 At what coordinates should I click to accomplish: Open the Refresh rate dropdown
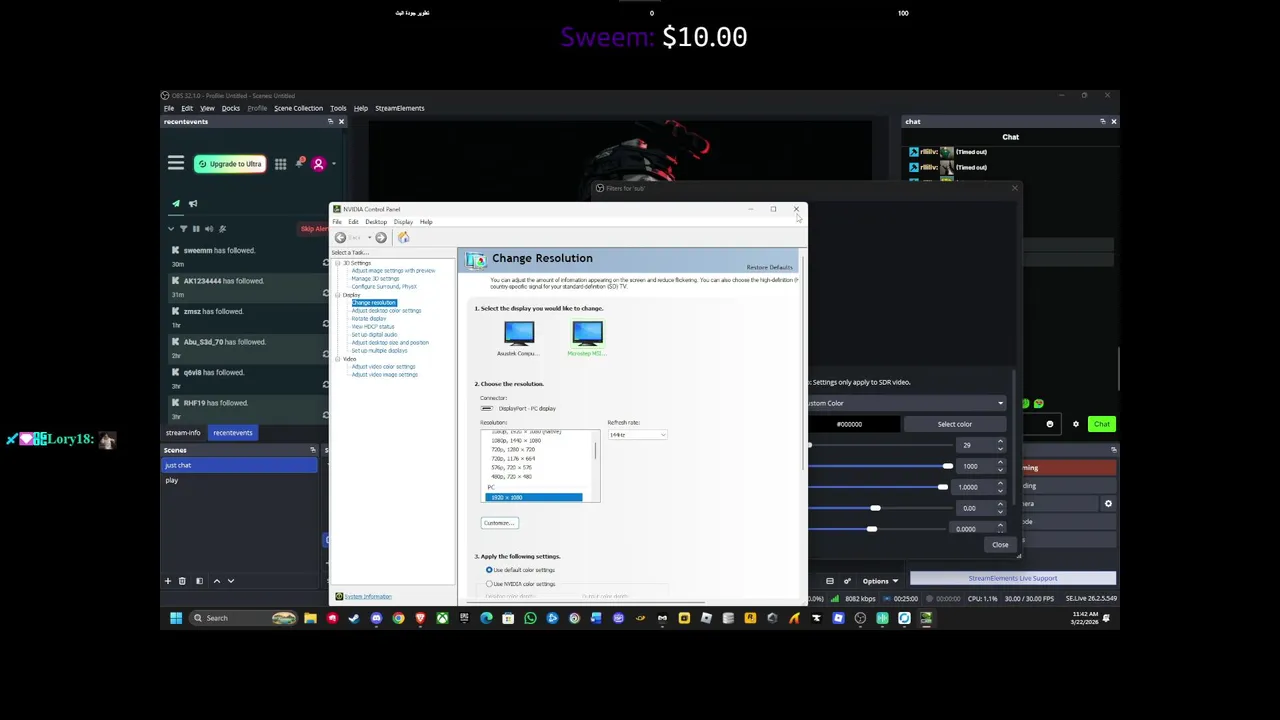637,435
